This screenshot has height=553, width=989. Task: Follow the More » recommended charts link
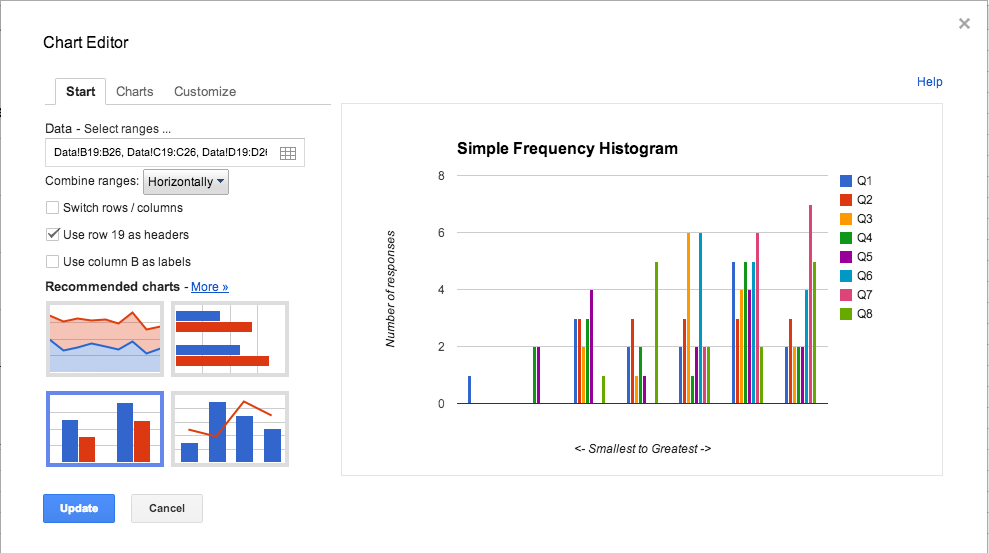point(210,287)
